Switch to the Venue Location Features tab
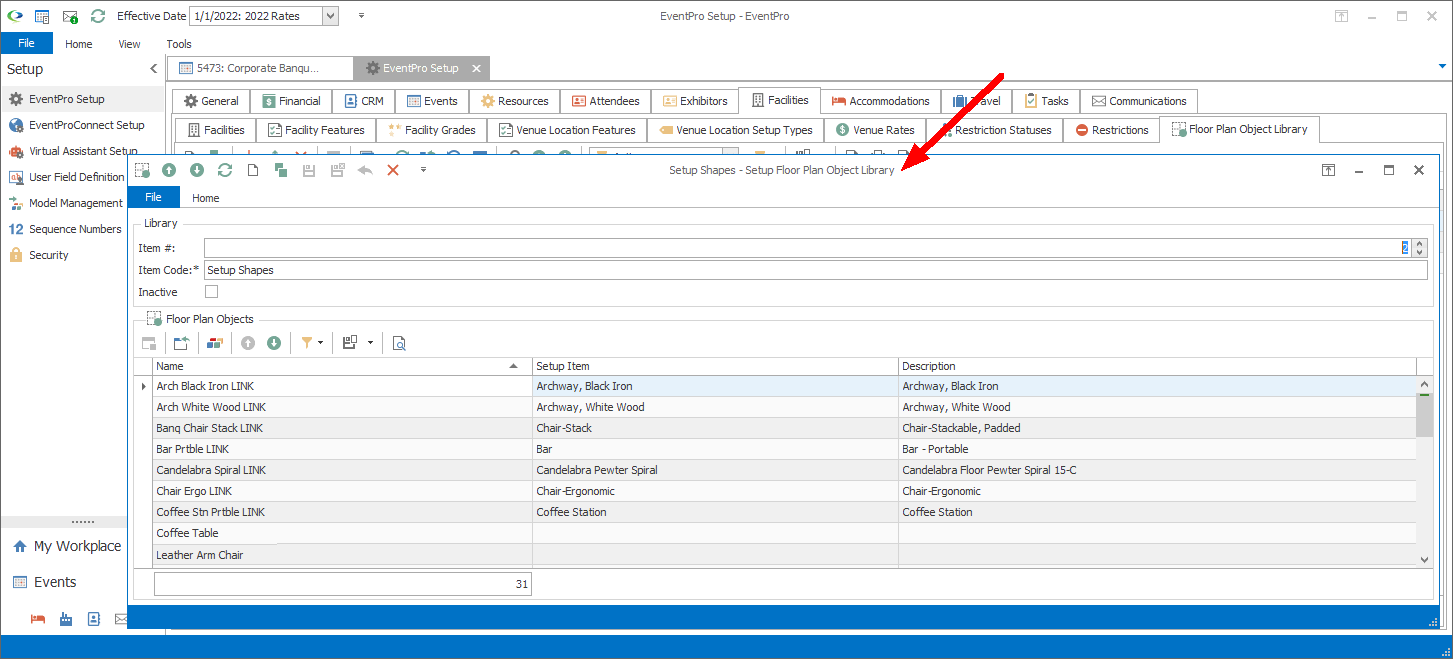 pyautogui.click(x=567, y=130)
